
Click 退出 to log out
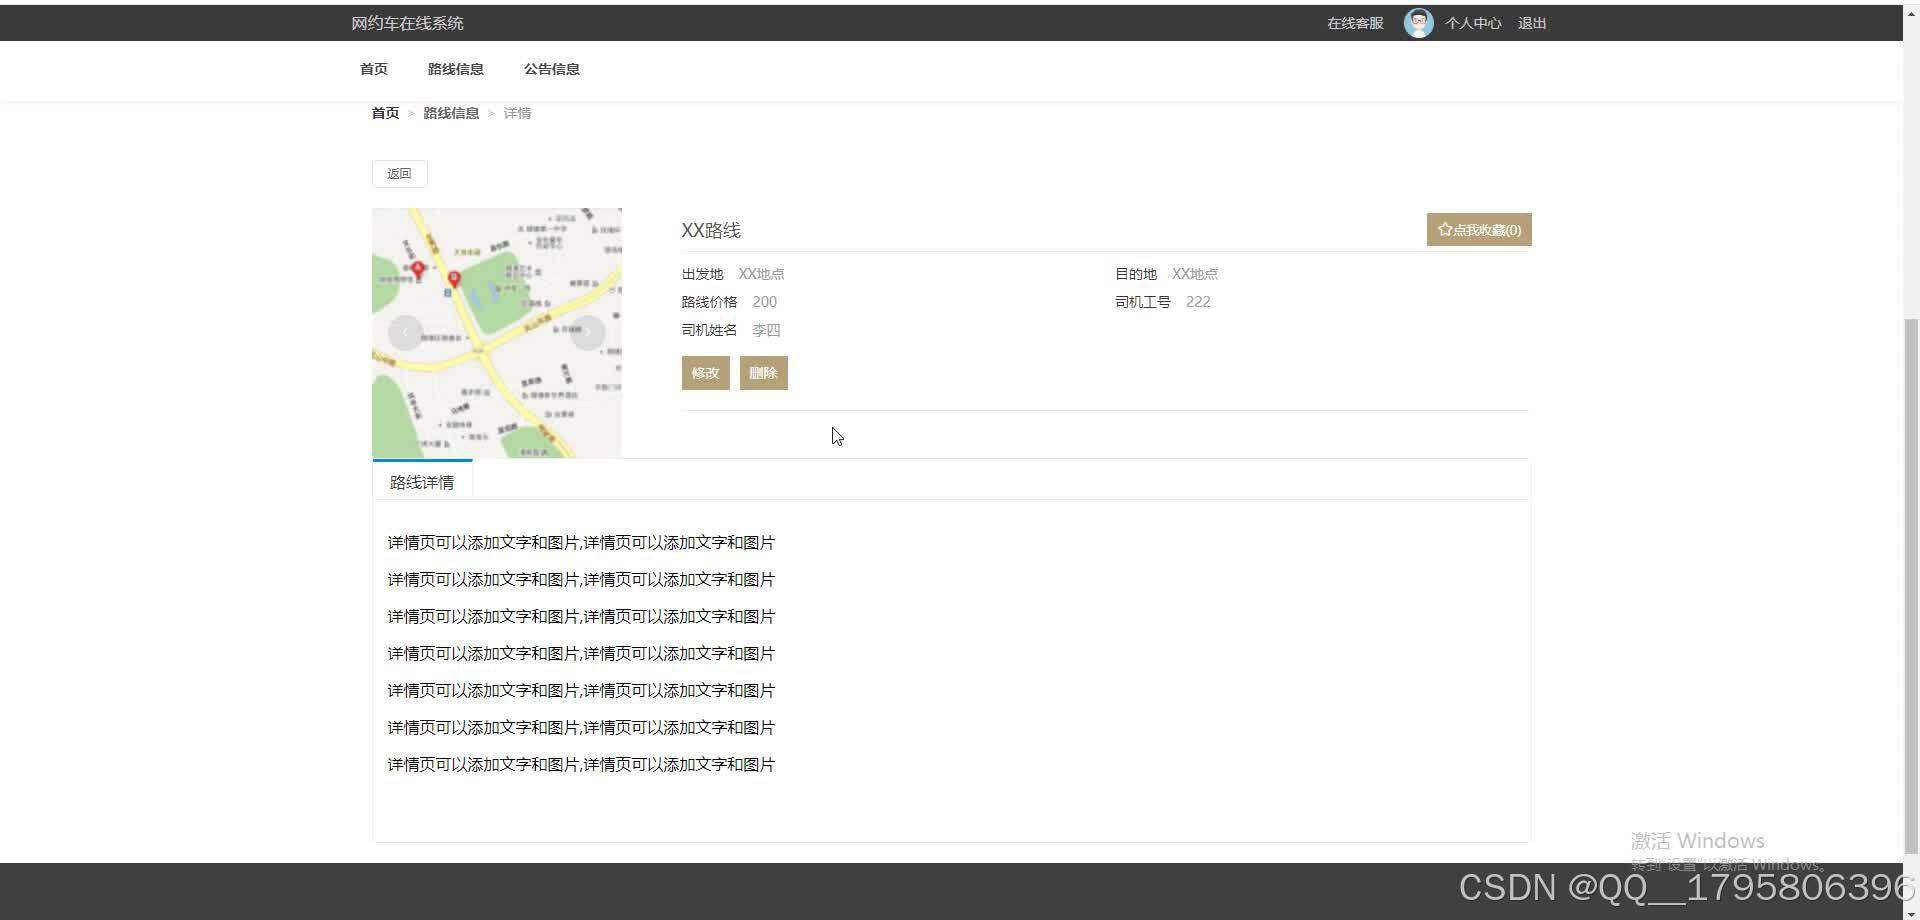tap(1531, 22)
